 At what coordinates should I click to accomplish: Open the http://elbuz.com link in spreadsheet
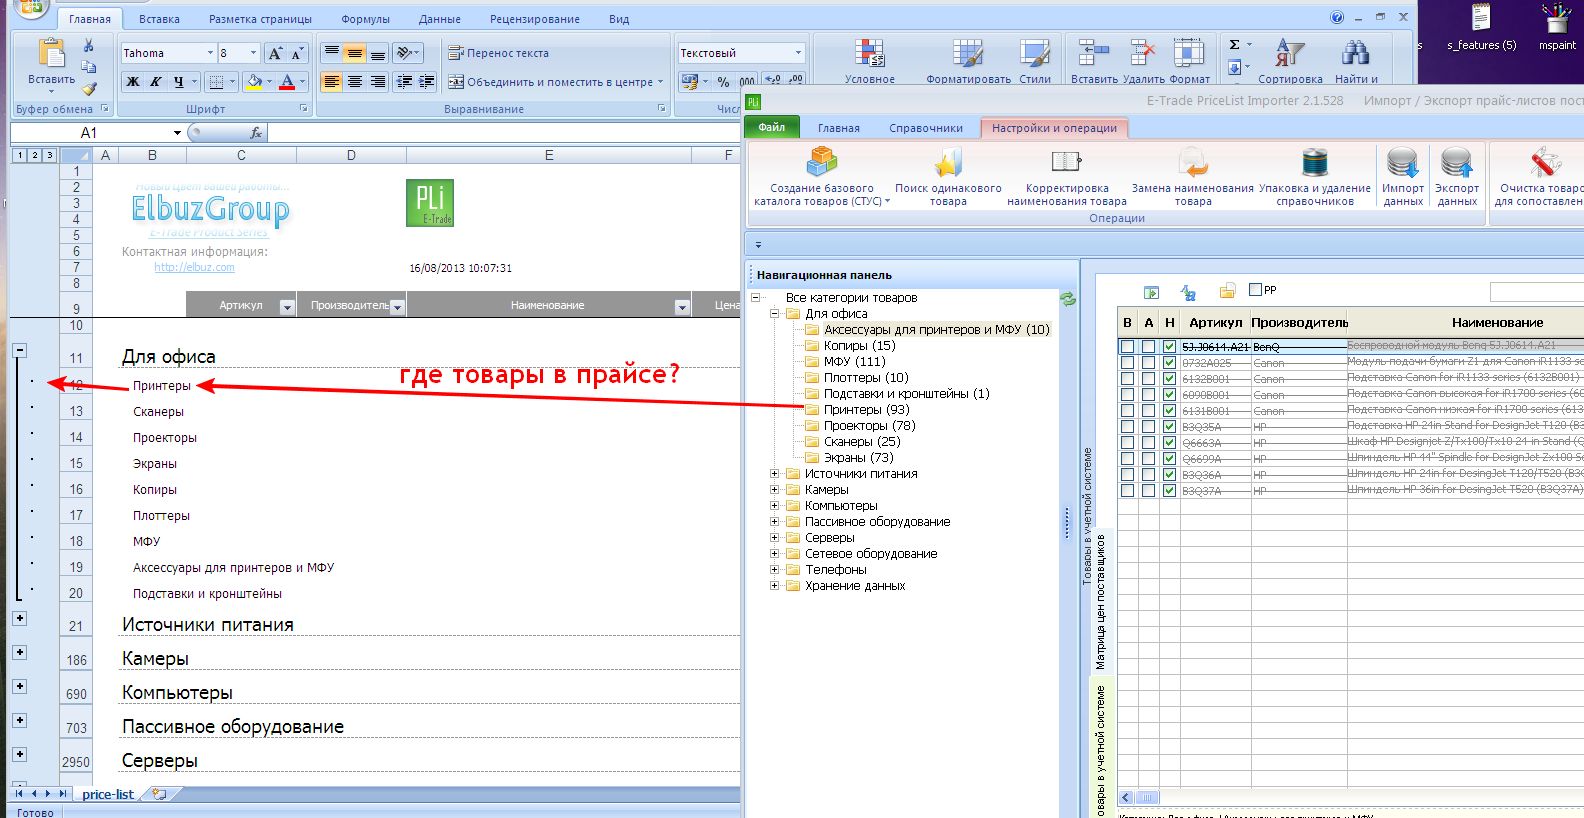[x=194, y=268]
